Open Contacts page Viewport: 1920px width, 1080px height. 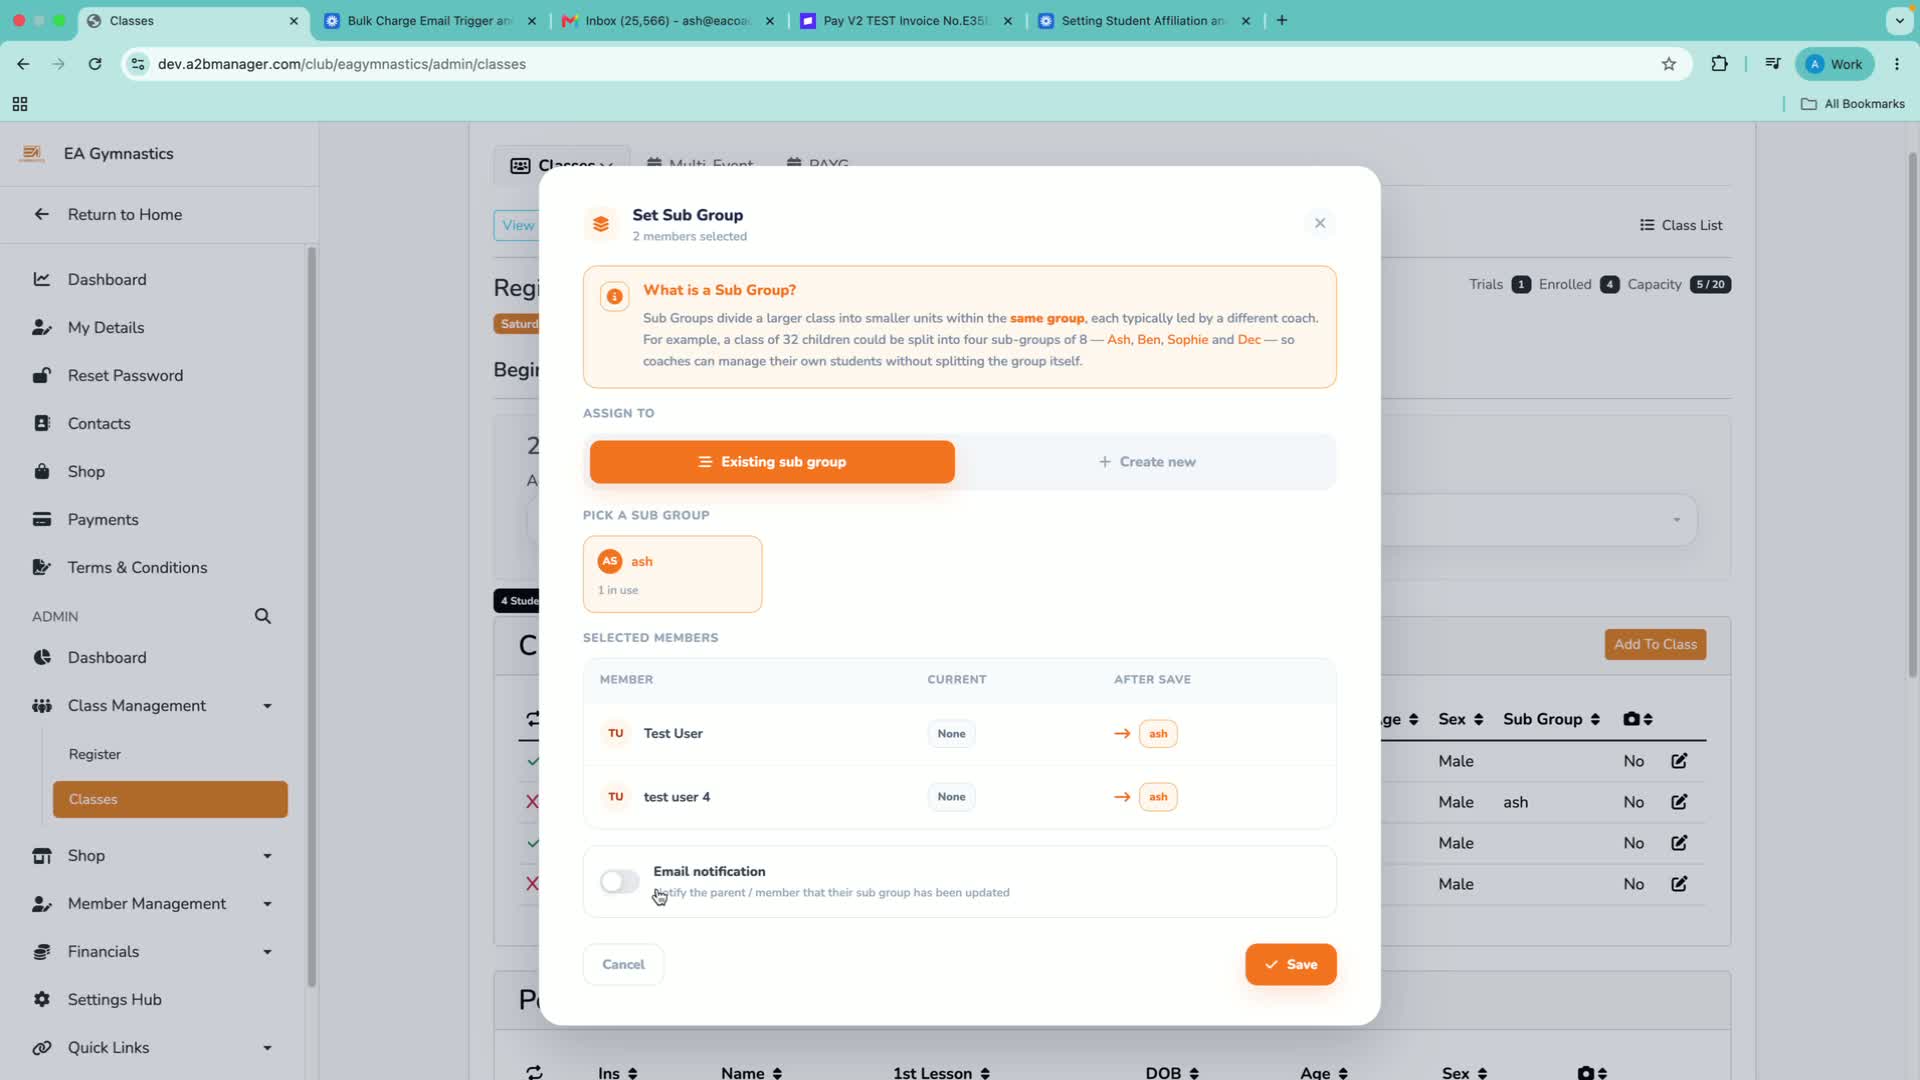(x=99, y=423)
